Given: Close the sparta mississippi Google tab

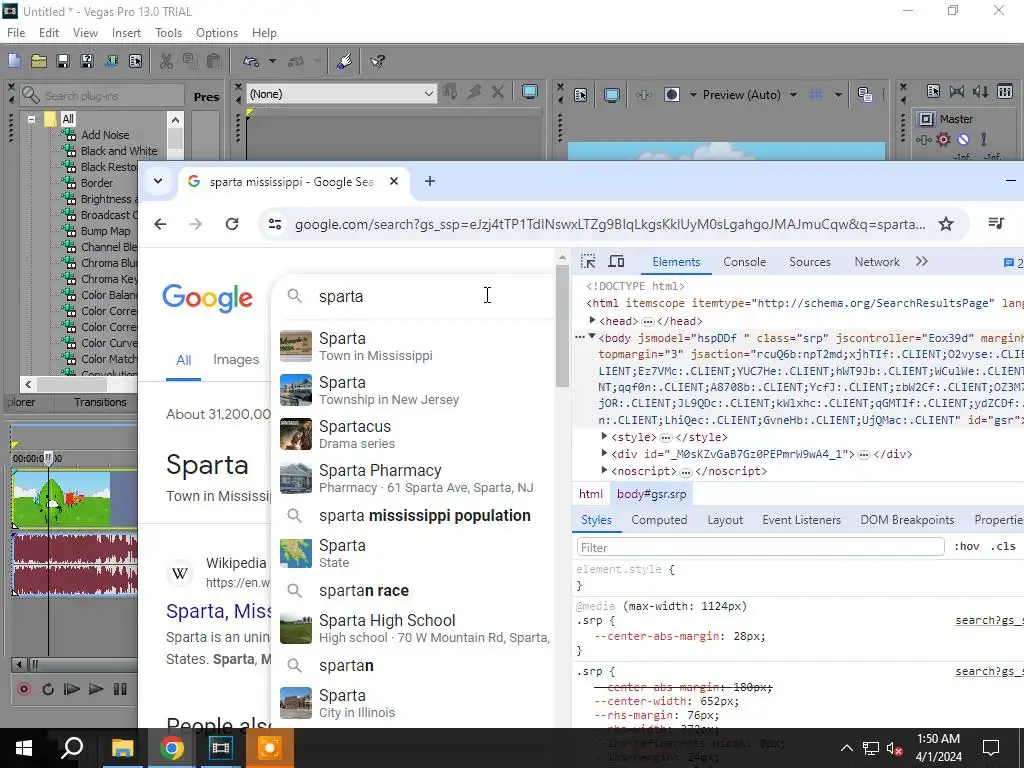Looking at the screenshot, I should 394,182.
